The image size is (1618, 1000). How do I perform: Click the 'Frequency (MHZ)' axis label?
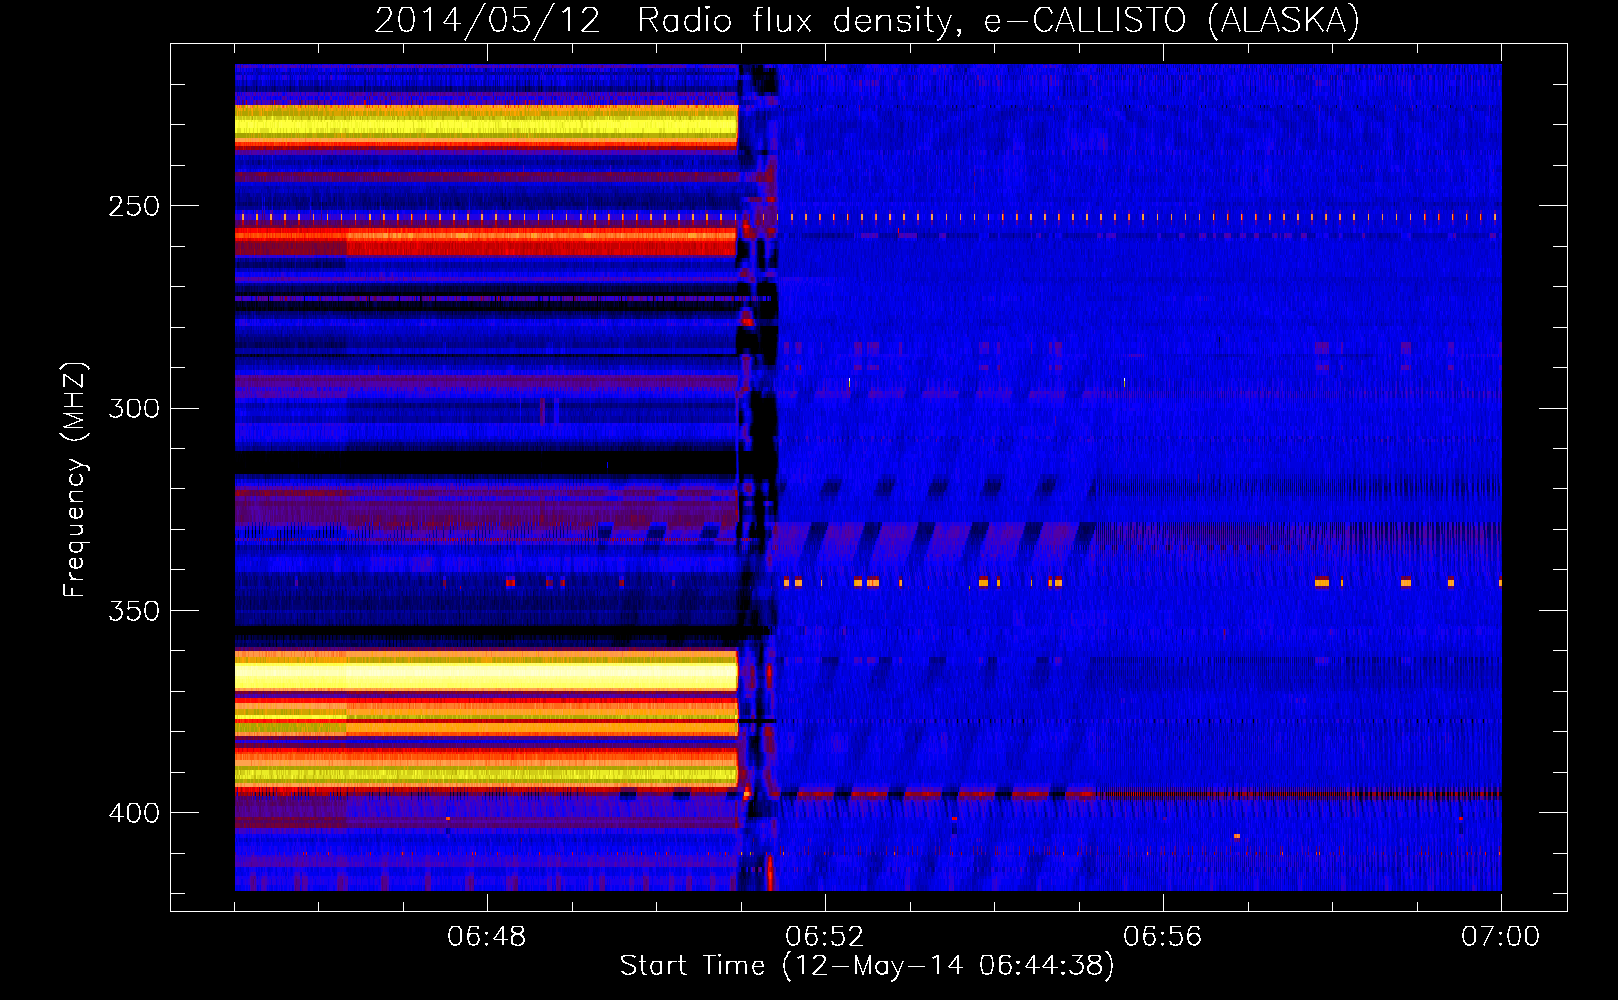click(x=75, y=479)
